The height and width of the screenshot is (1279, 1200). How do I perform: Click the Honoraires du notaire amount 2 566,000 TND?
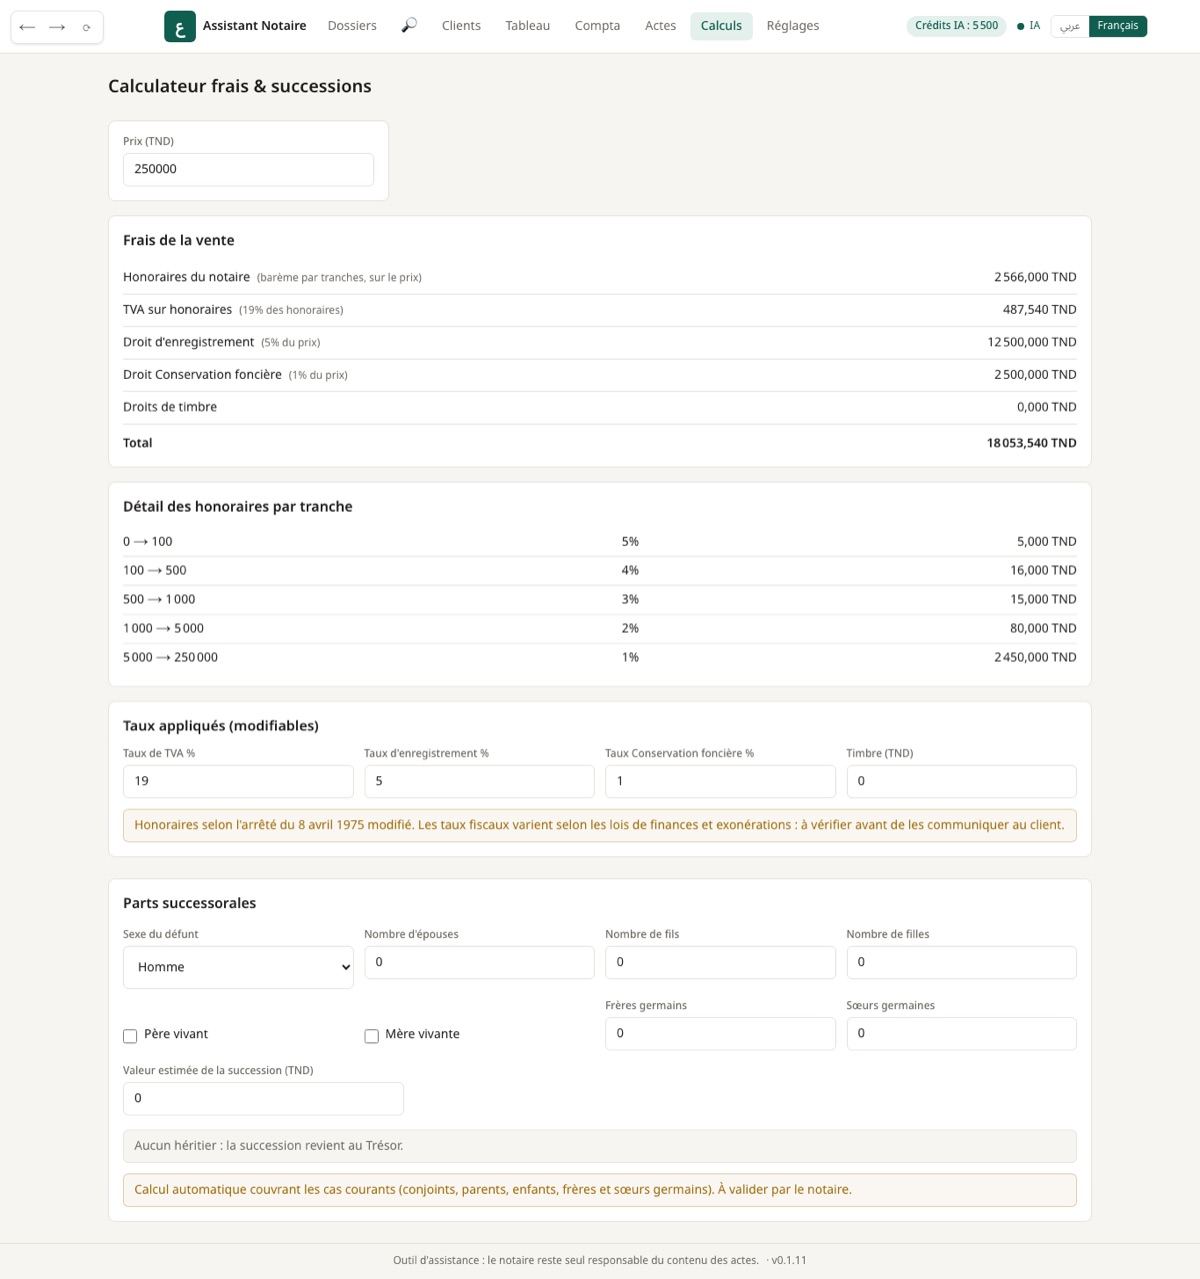1035,277
